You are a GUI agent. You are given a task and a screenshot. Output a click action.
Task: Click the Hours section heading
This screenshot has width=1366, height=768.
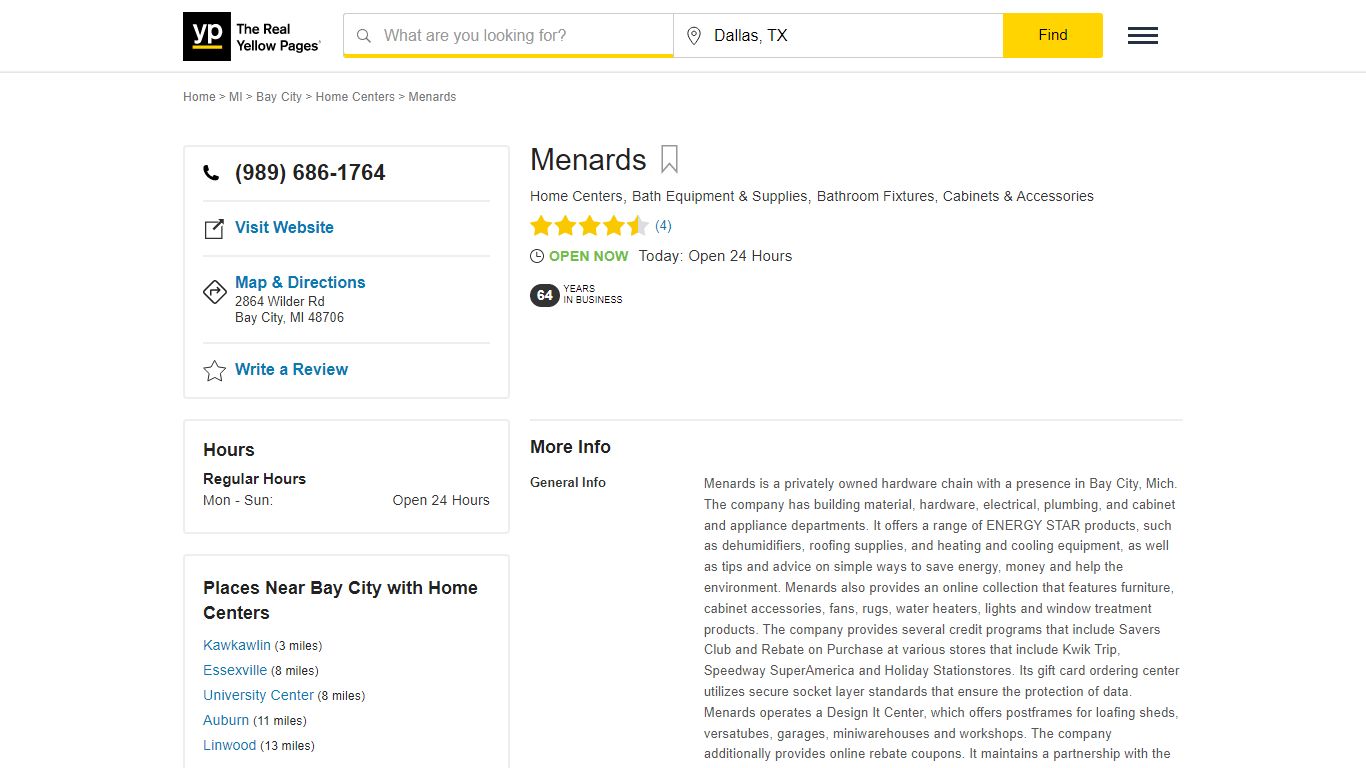[x=229, y=450]
